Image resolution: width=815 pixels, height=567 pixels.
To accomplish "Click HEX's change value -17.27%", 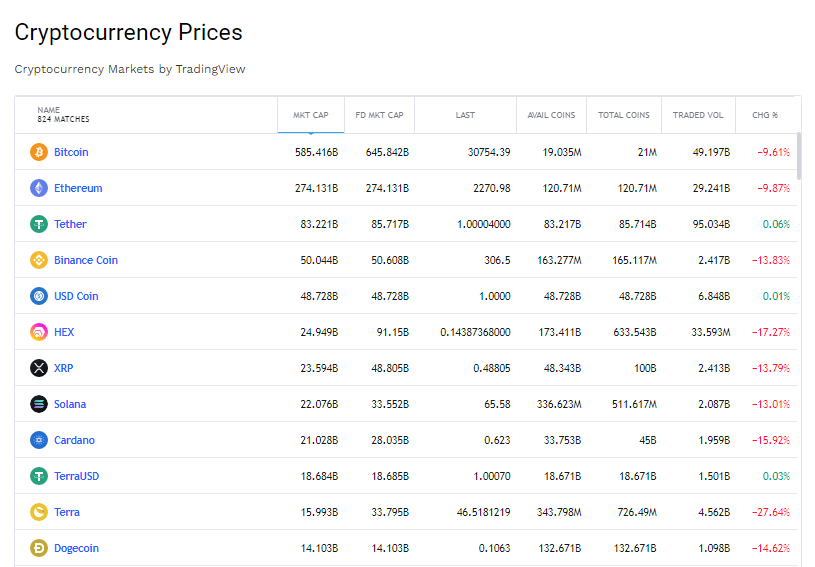I will click(771, 332).
